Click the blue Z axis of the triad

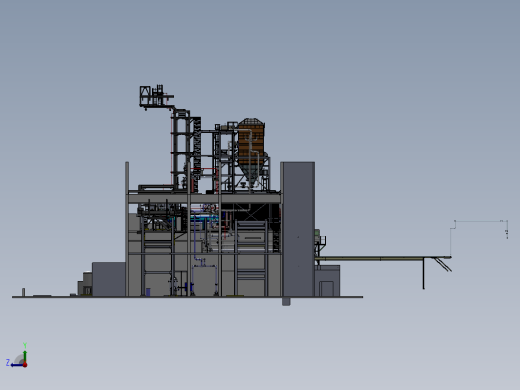(17, 365)
